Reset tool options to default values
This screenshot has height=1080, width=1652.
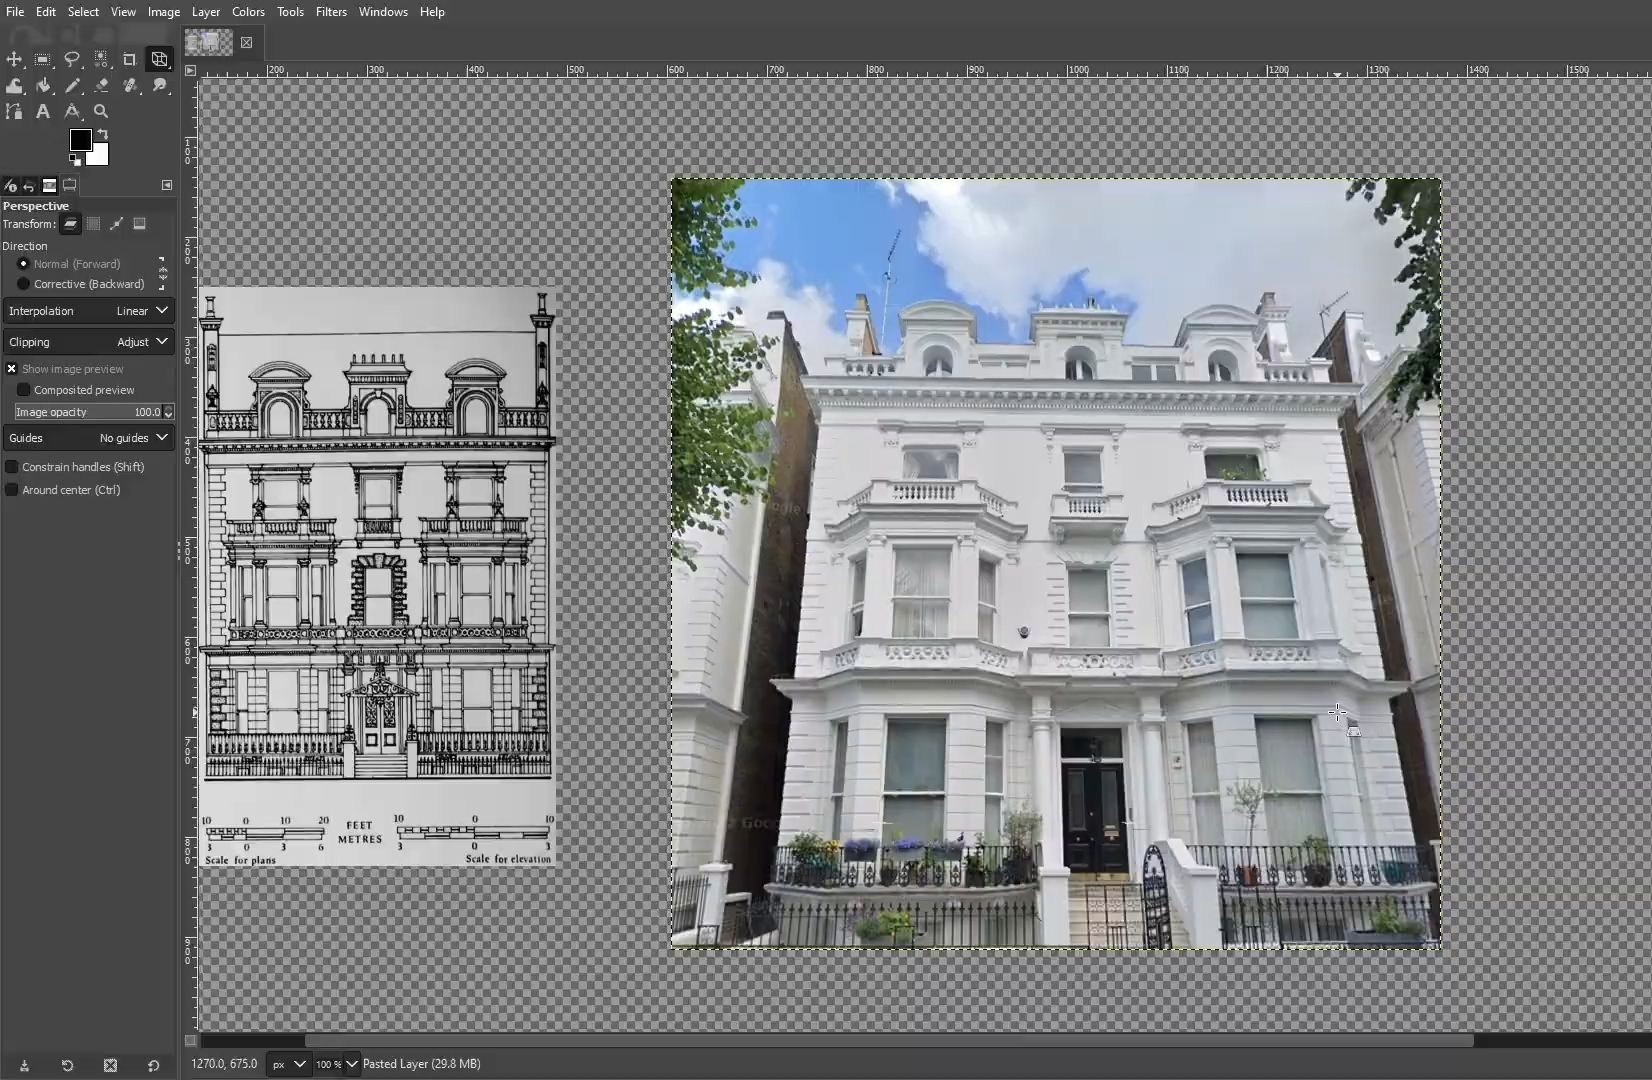153,1066
